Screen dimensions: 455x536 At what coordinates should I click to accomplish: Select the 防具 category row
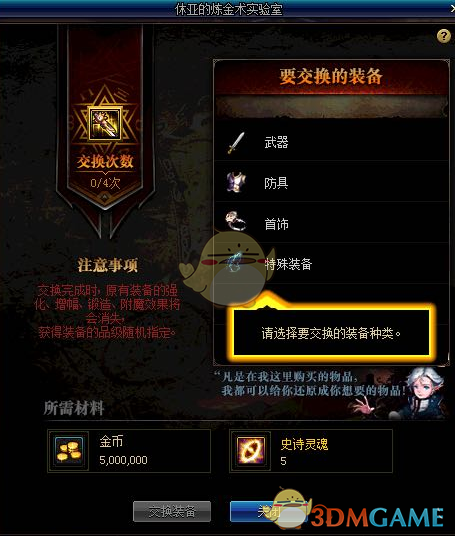point(331,182)
